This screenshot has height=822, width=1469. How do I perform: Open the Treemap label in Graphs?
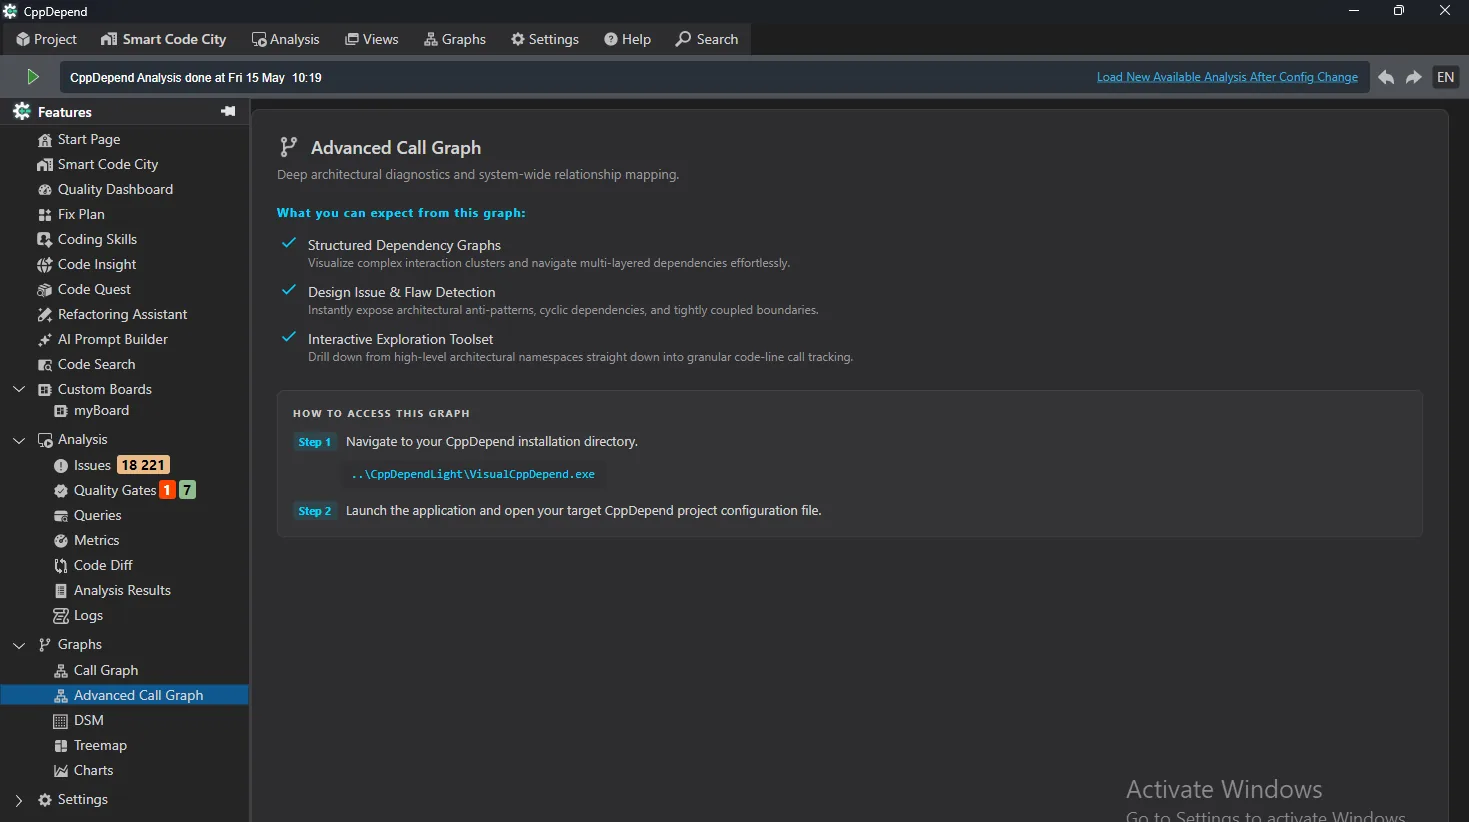pos(100,746)
